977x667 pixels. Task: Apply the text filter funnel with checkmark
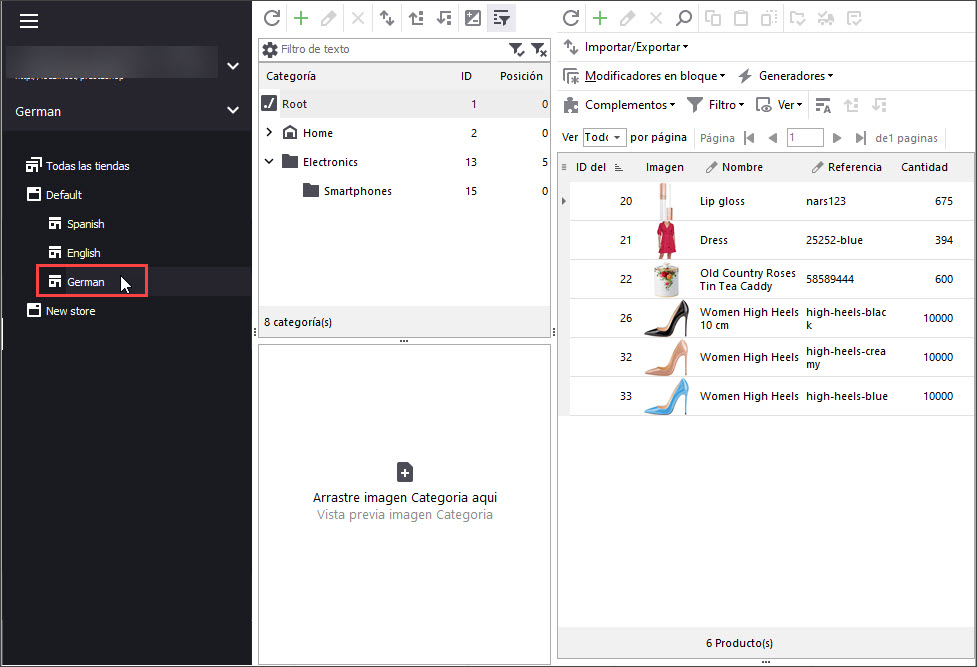[517, 49]
